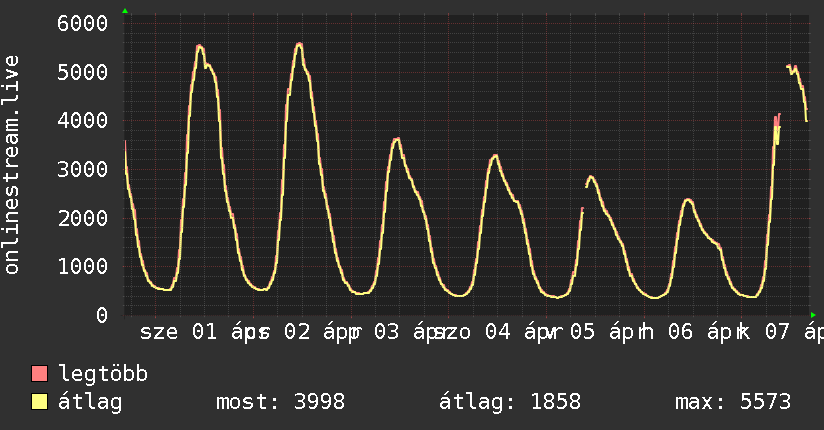Click the legtöbb legend label

pos(103,374)
